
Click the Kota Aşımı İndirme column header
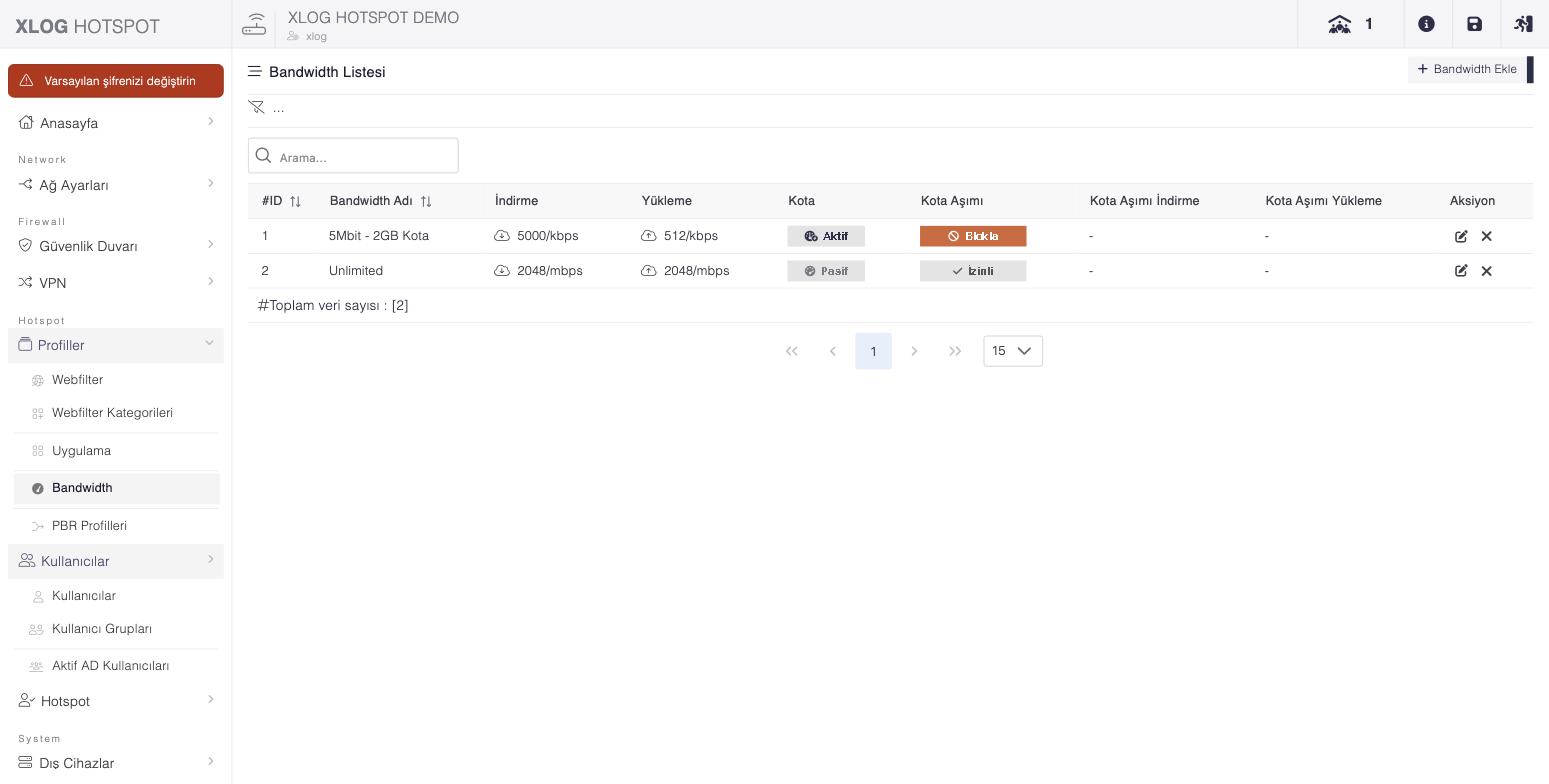(1144, 201)
